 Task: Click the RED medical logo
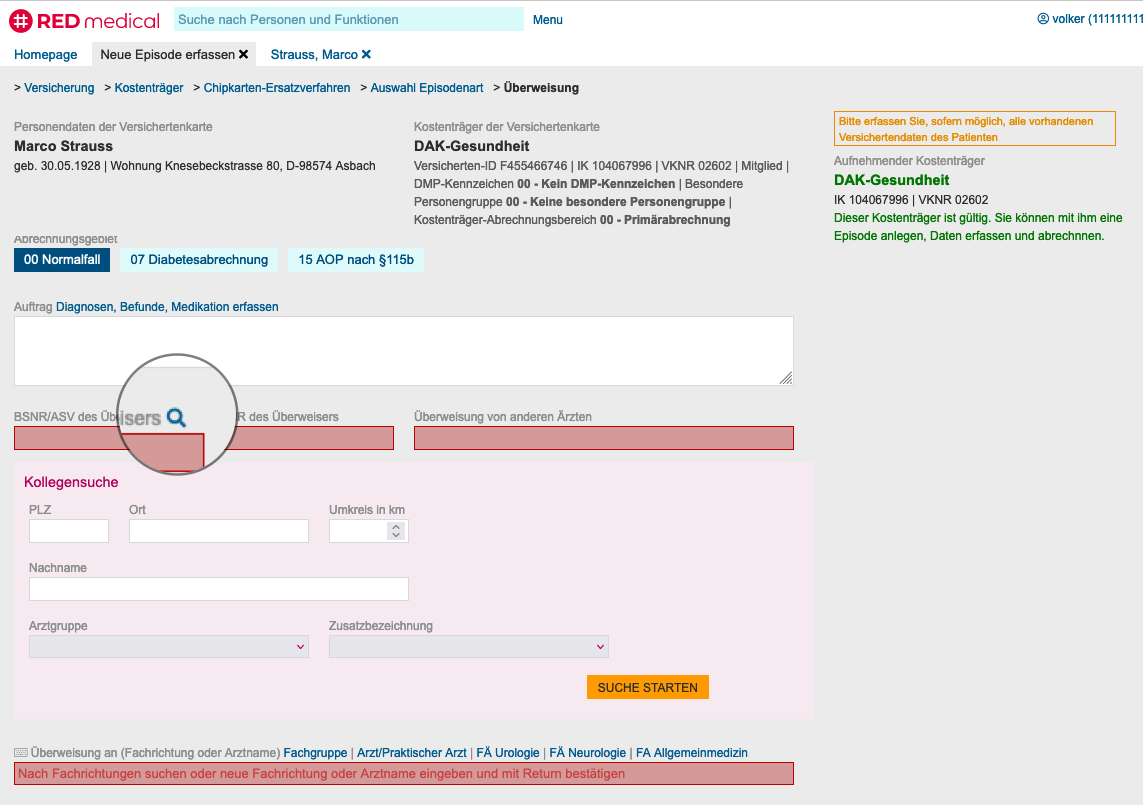85,20
